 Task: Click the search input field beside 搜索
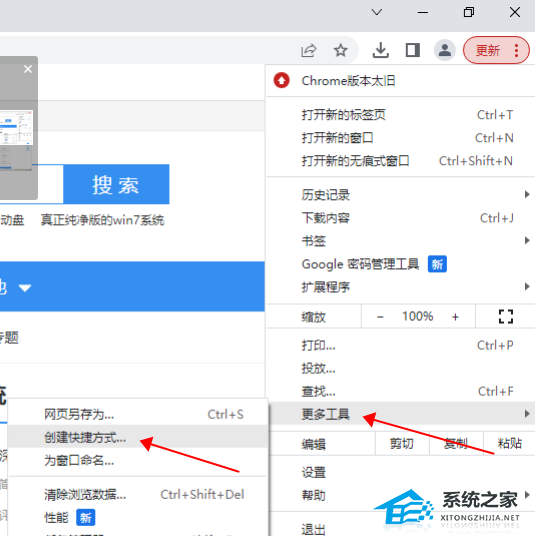50,184
